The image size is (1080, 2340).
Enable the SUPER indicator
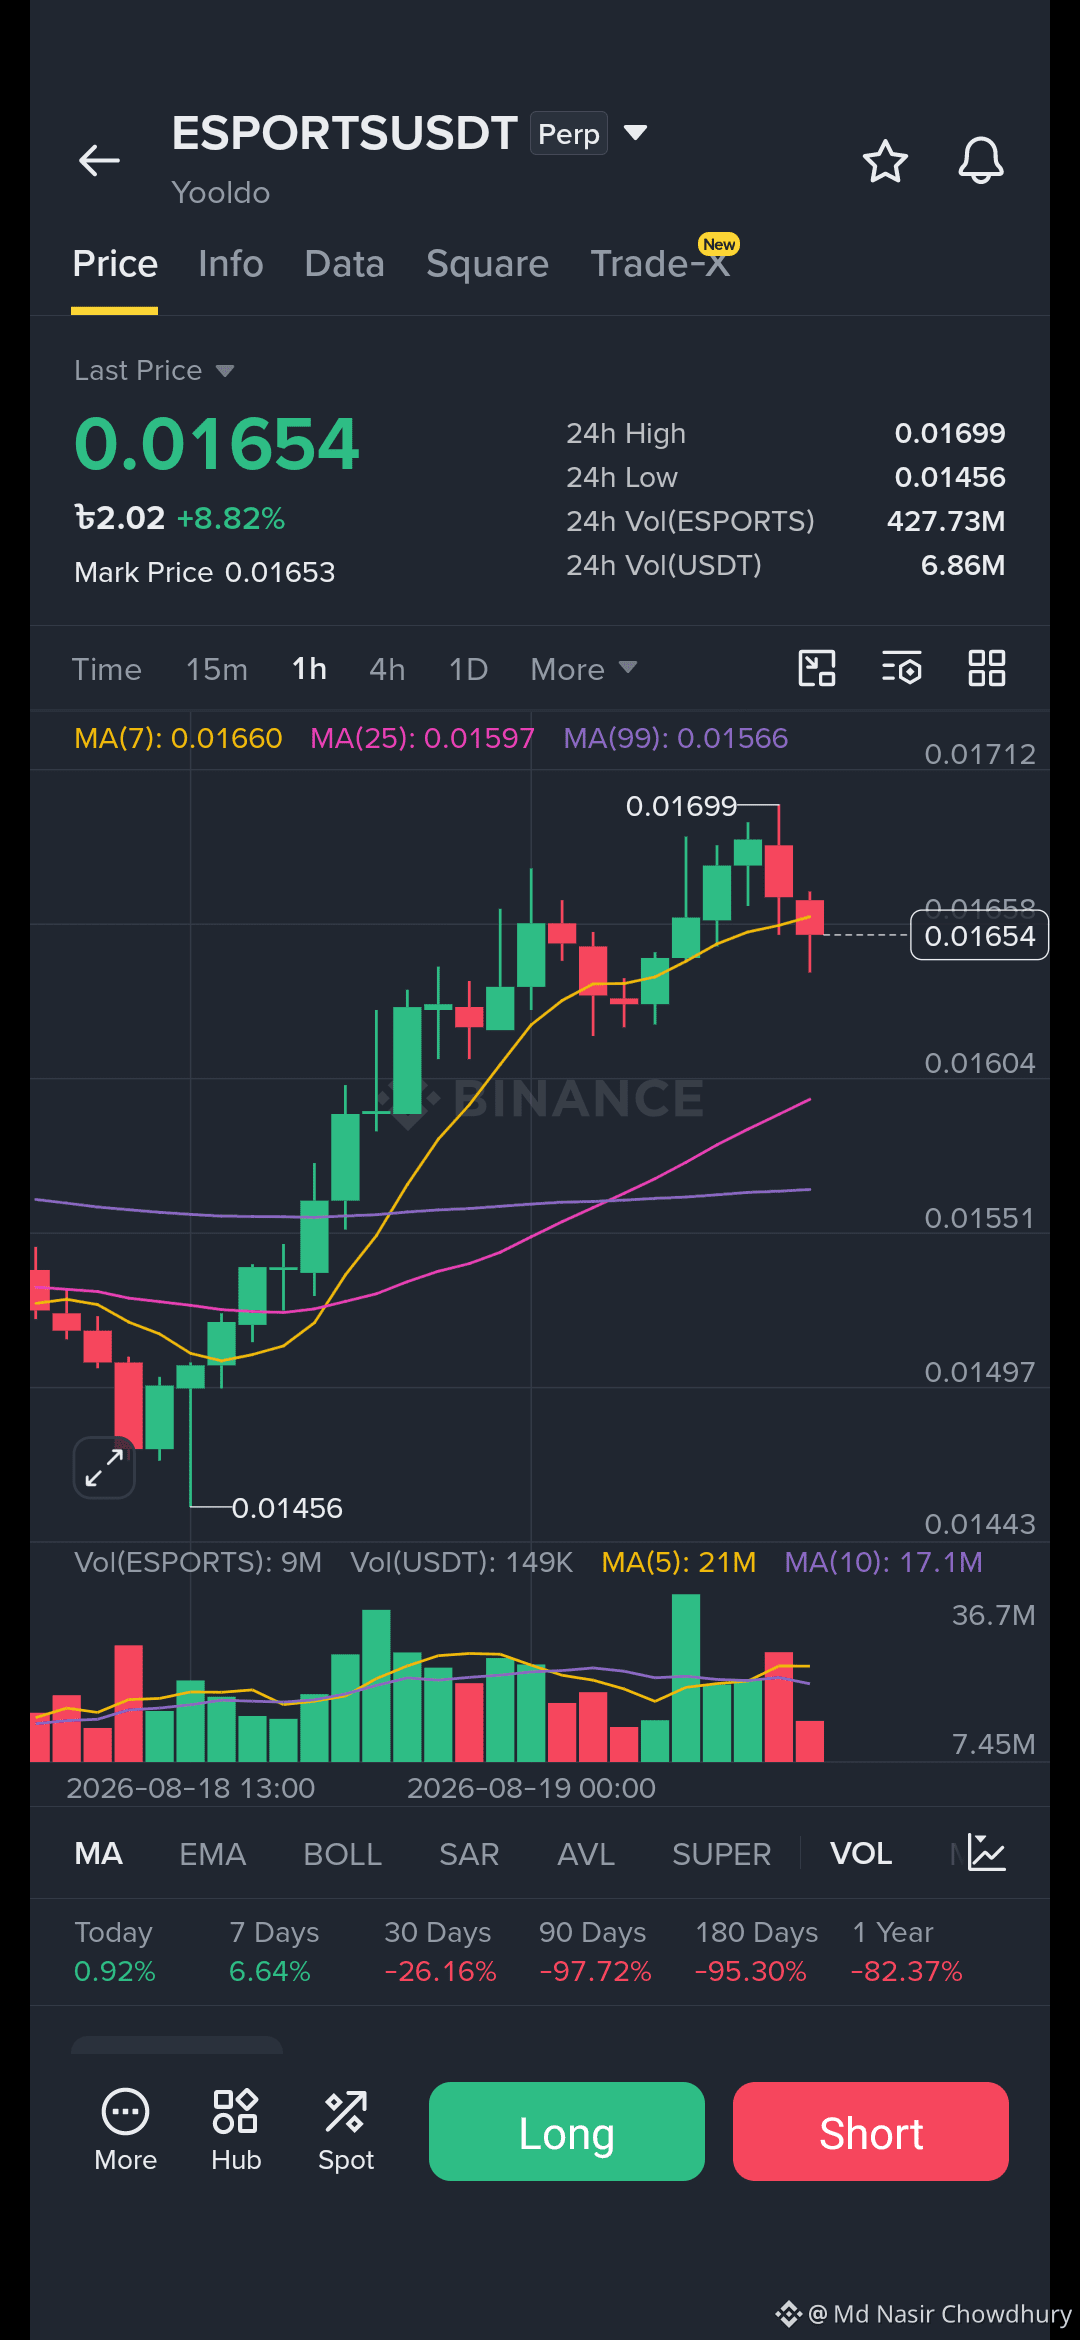722,1854
